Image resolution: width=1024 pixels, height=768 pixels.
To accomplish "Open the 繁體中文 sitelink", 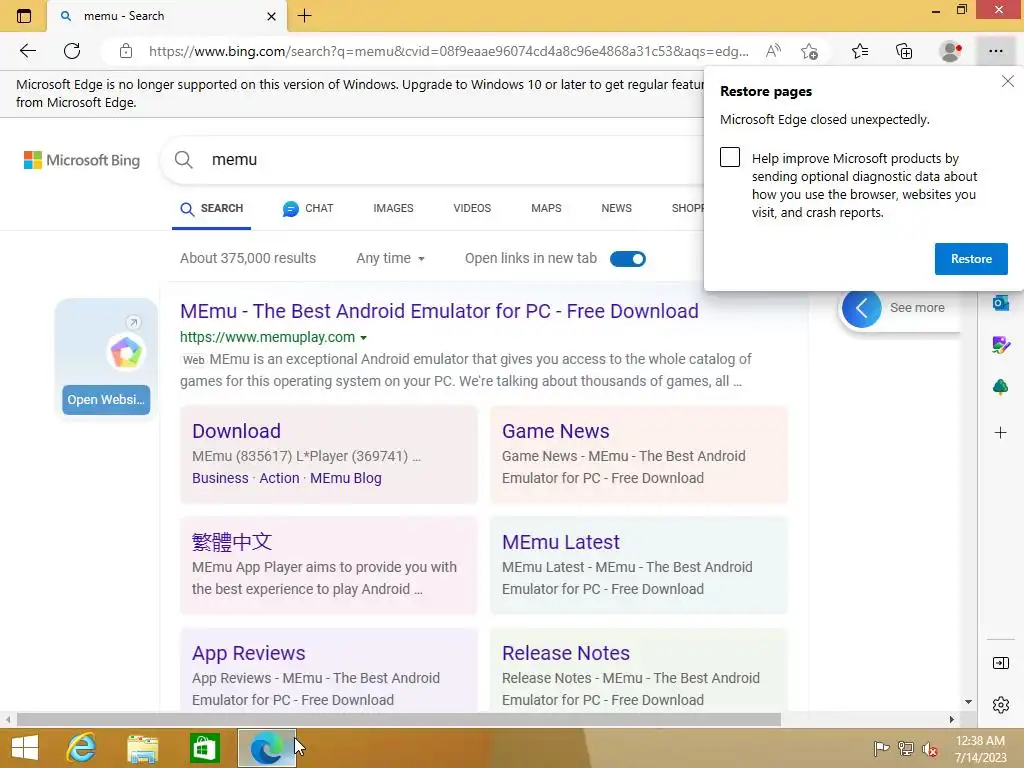I will click(x=232, y=542).
